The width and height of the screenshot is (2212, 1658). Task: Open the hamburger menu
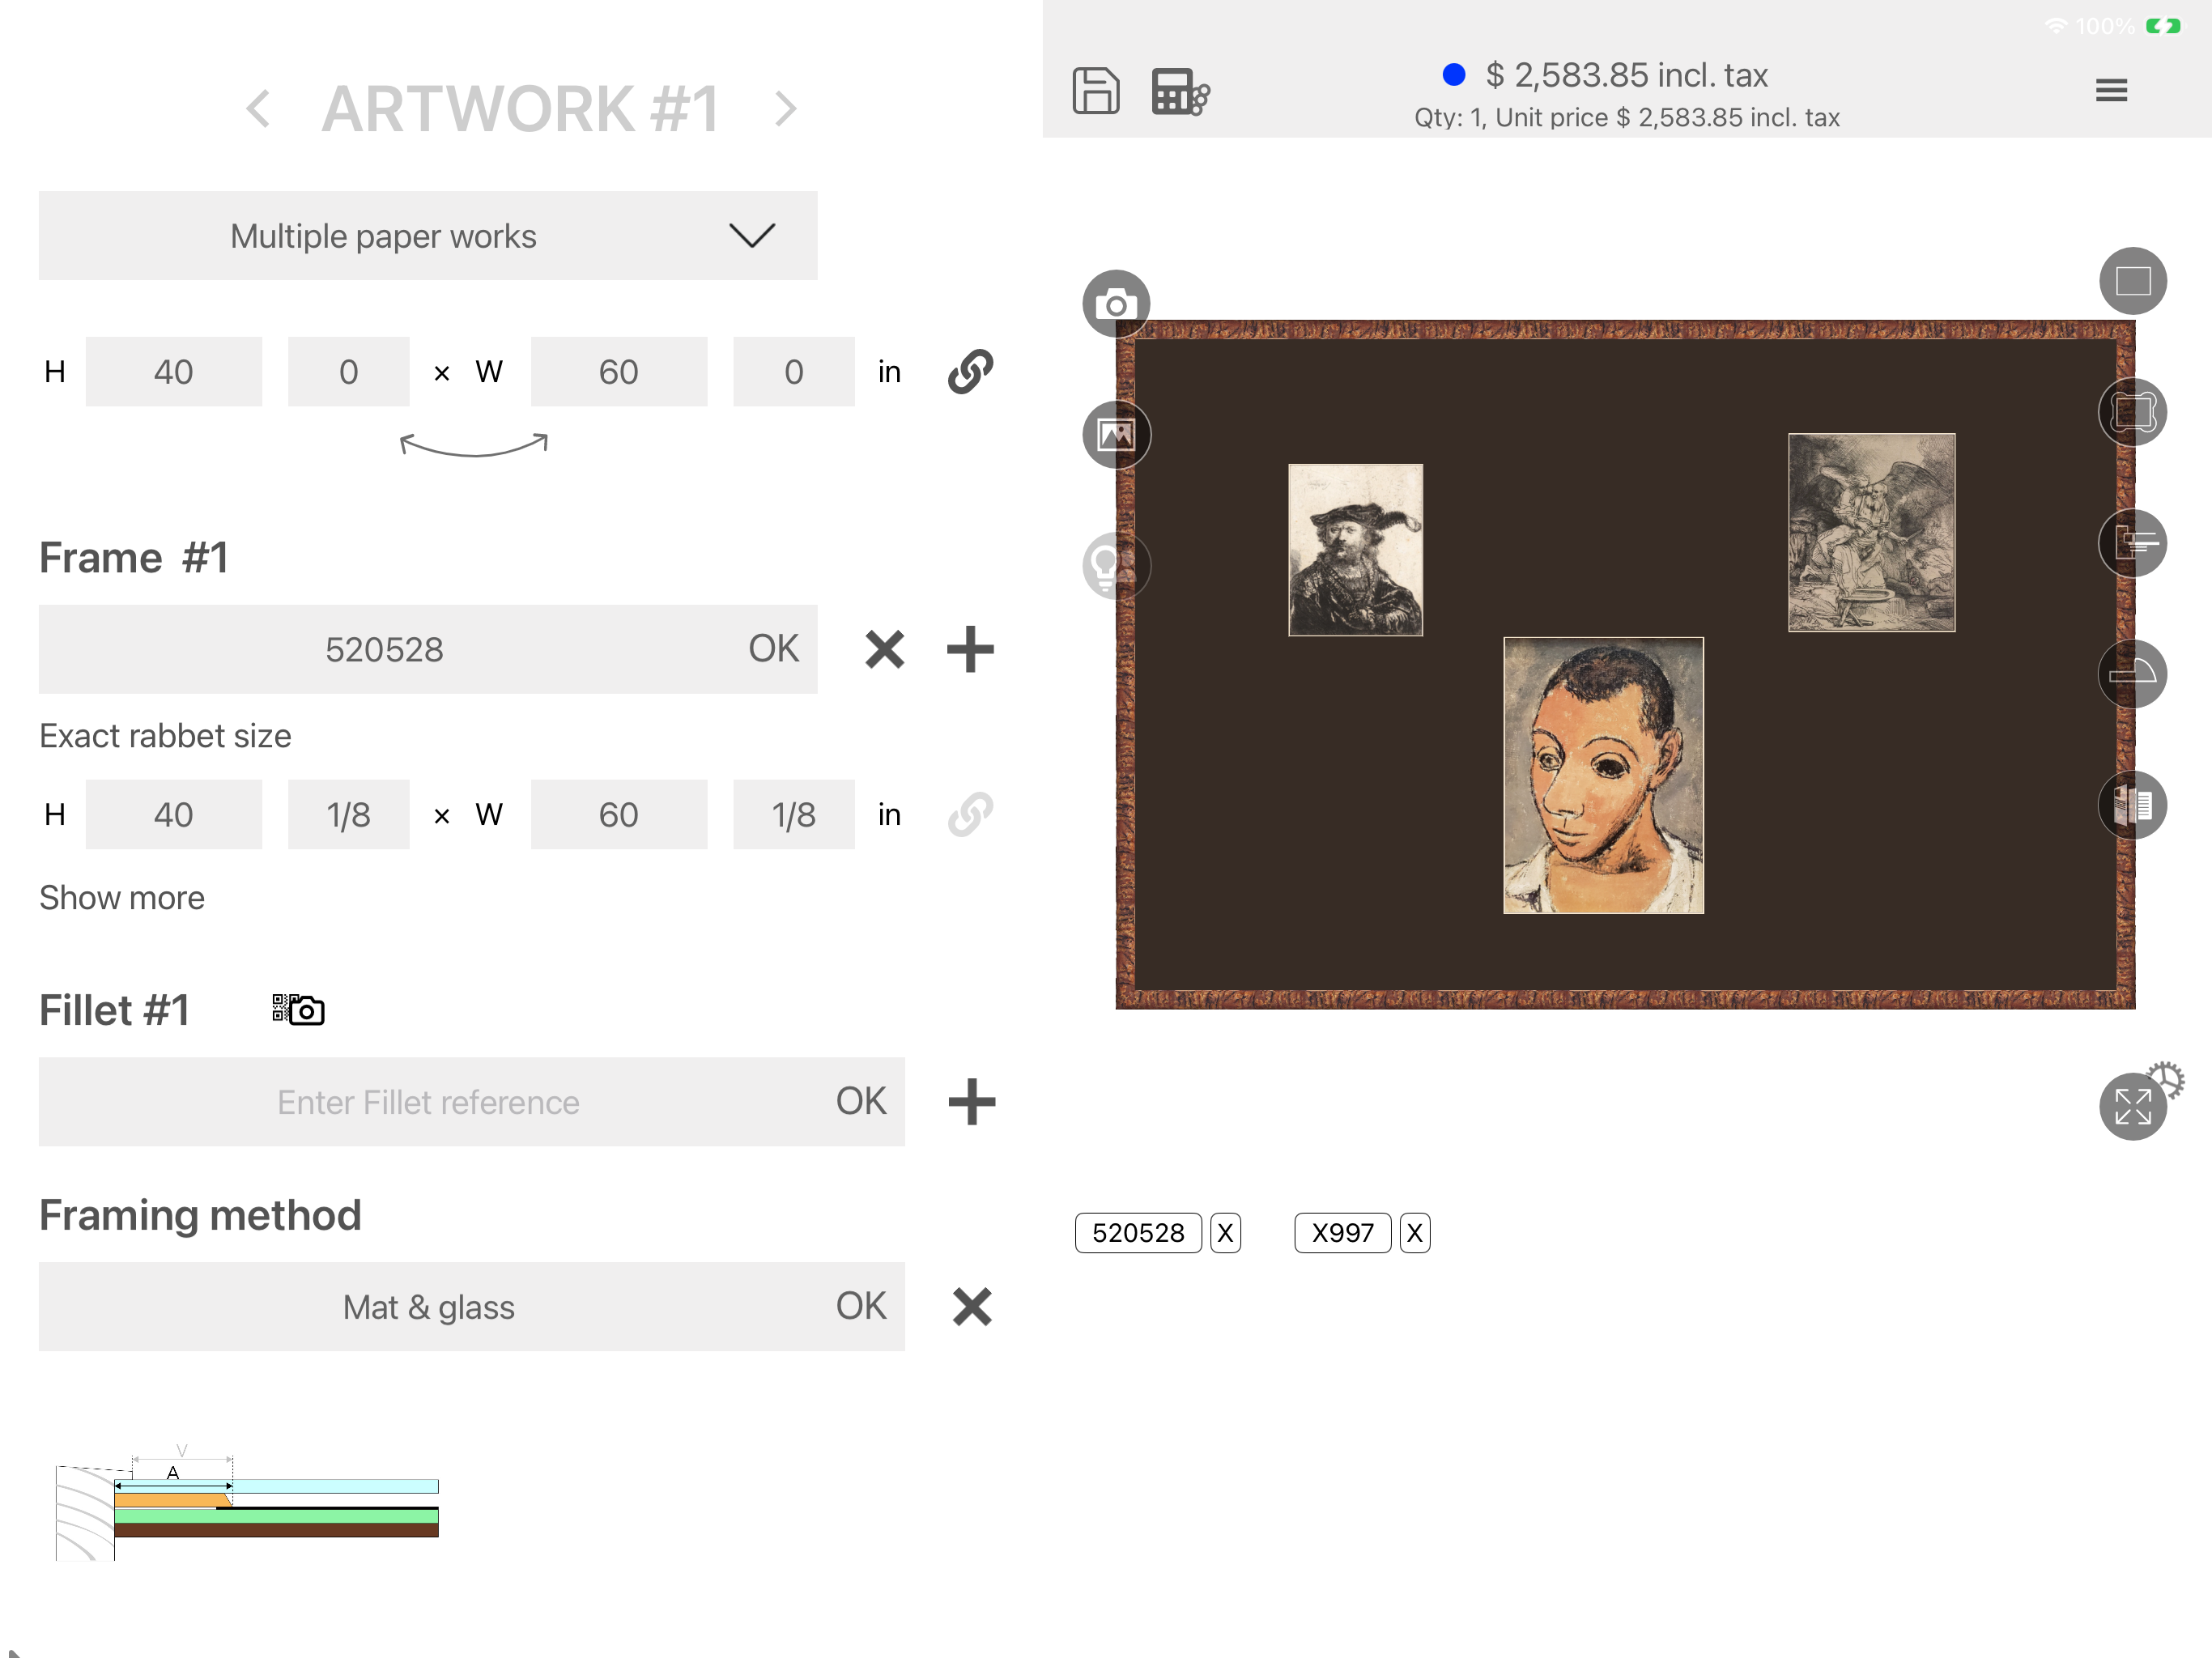[x=2111, y=91]
